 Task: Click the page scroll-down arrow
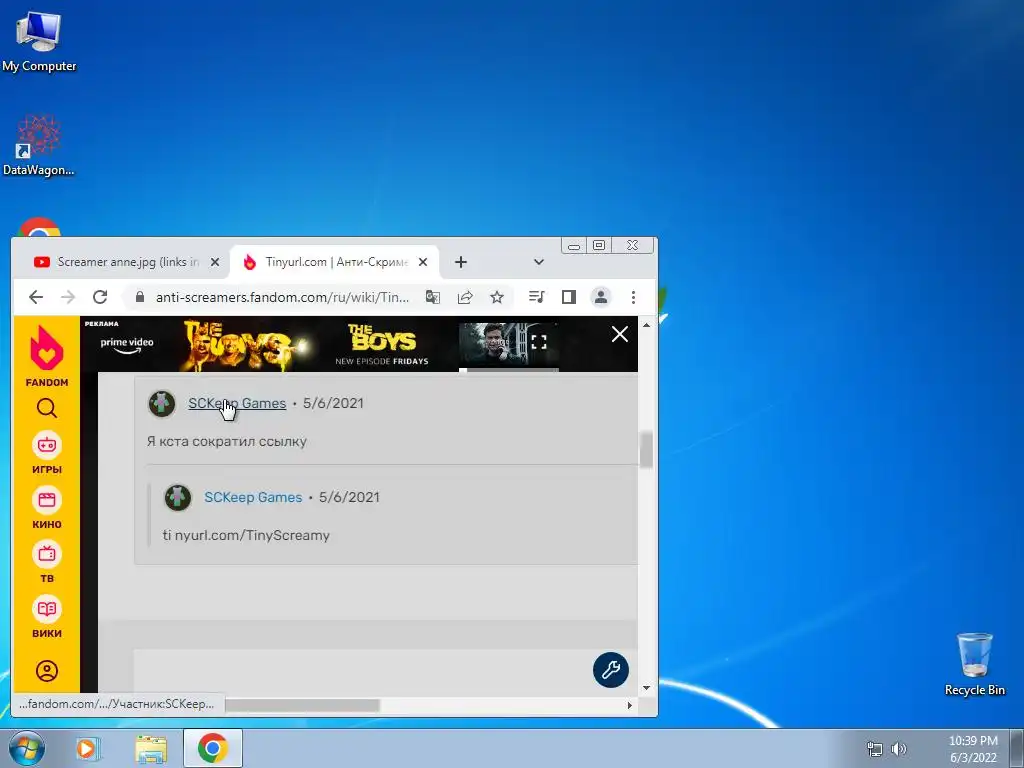coord(646,687)
